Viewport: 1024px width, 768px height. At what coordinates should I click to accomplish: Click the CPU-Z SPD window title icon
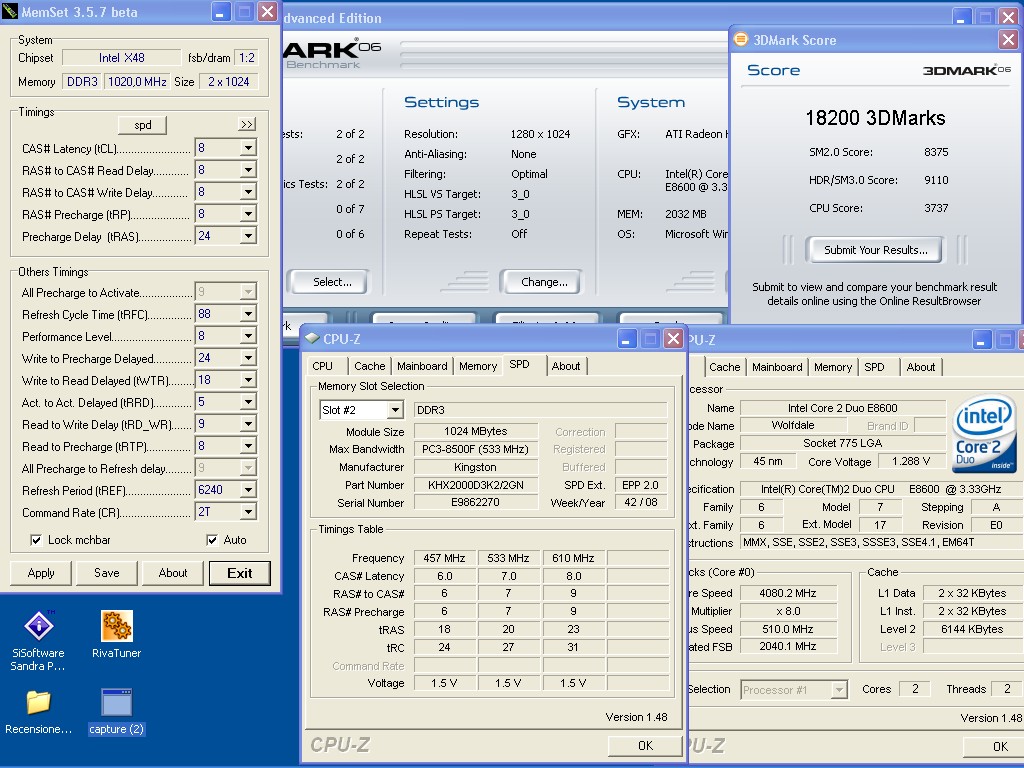312,338
